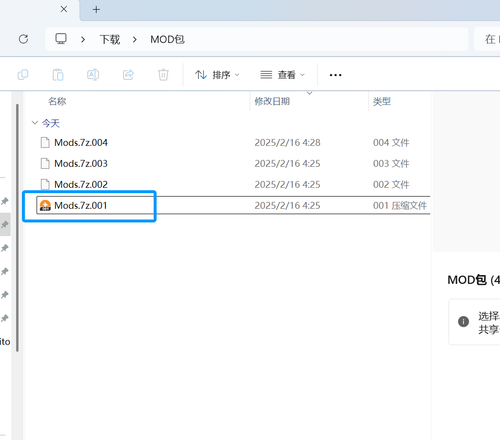Click the search box in MOD包
The height and width of the screenshot is (440, 500).
(487, 39)
